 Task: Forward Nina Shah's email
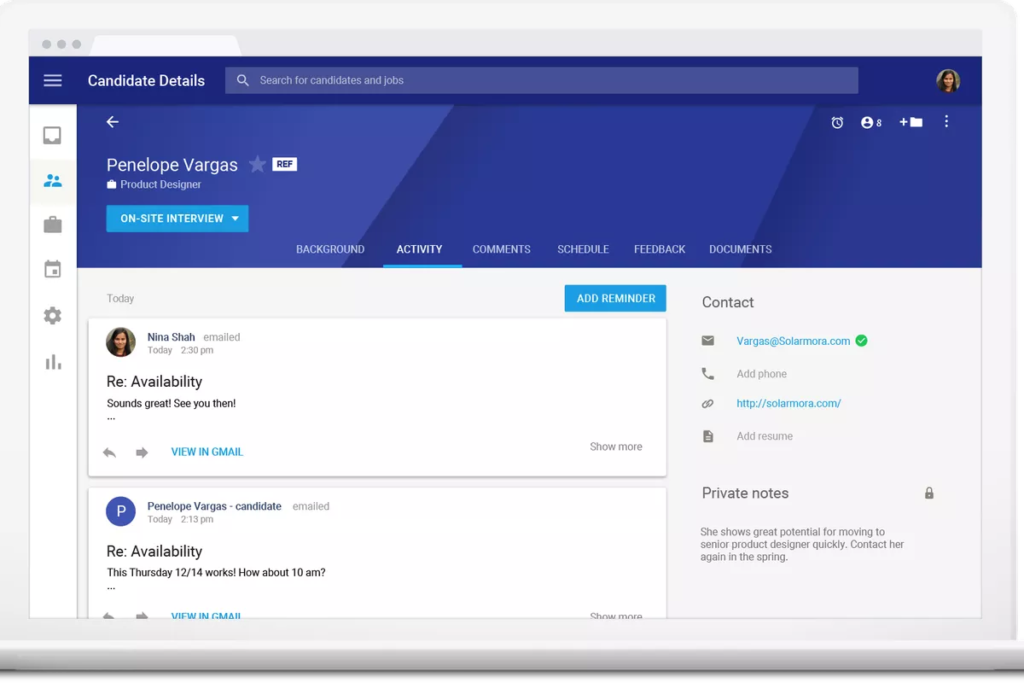pos(142,452)
